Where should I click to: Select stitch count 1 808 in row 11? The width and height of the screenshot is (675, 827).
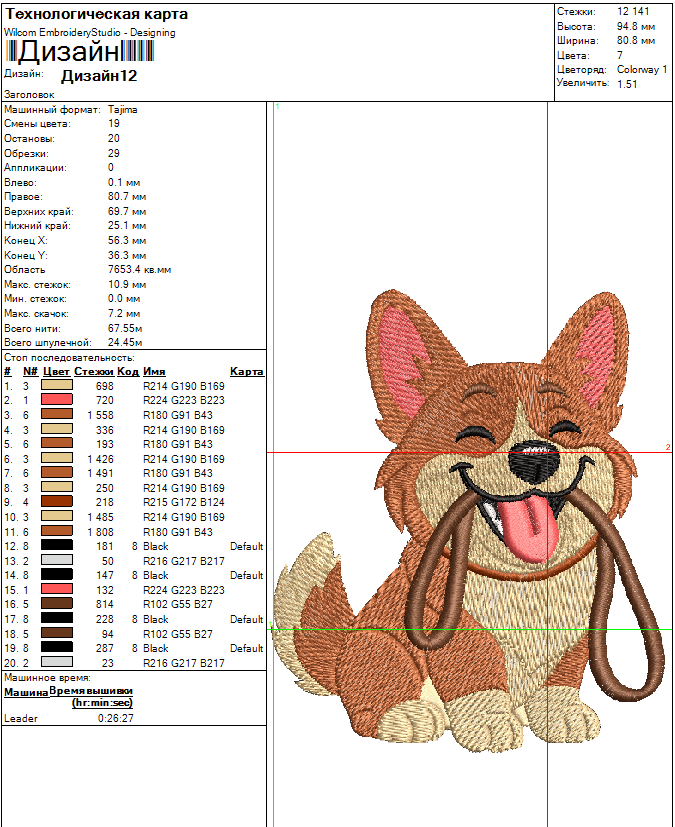click(101, 532)
